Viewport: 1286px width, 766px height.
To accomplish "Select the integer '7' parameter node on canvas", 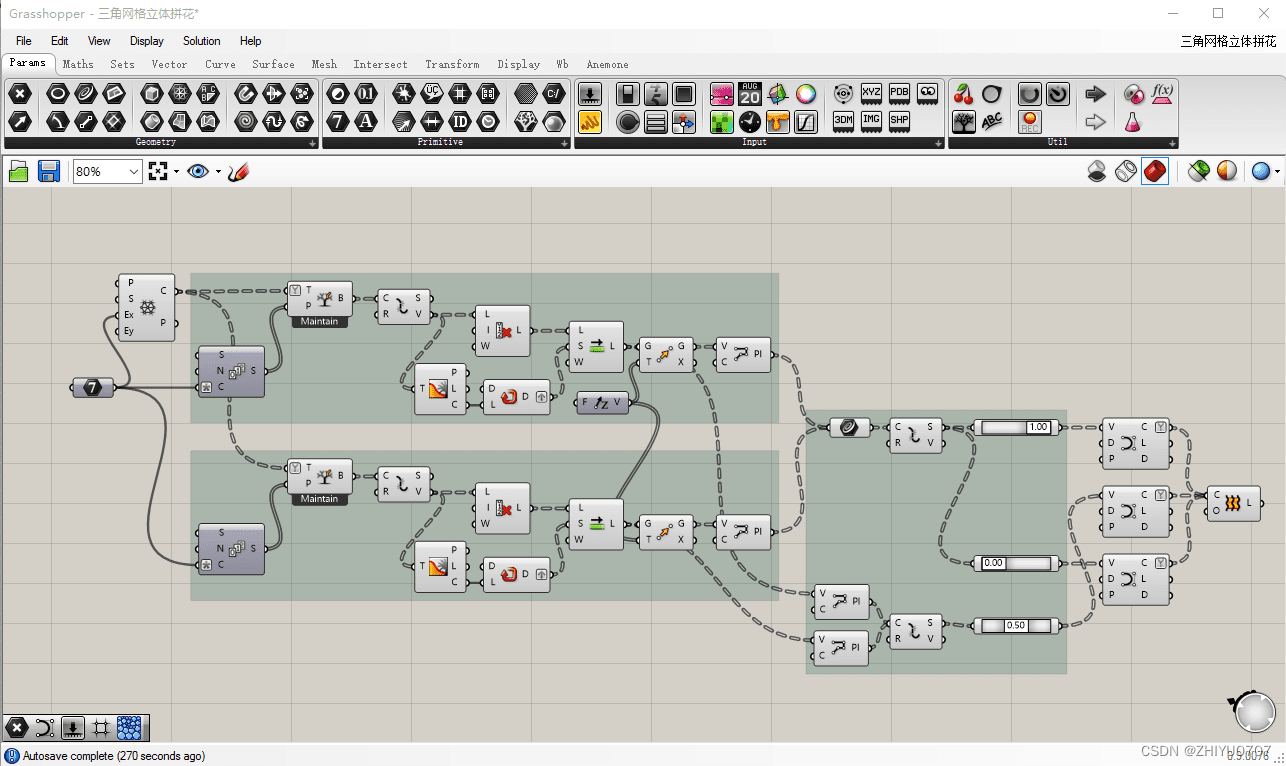I will tap(93, 387).
